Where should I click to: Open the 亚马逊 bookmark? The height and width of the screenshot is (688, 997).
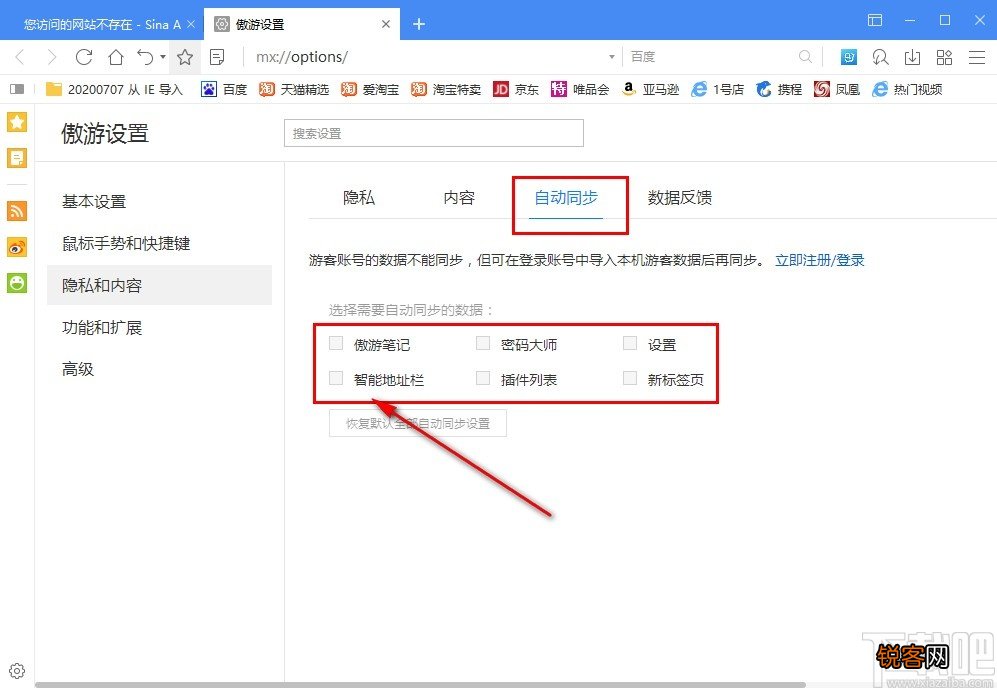click(650, 90)
